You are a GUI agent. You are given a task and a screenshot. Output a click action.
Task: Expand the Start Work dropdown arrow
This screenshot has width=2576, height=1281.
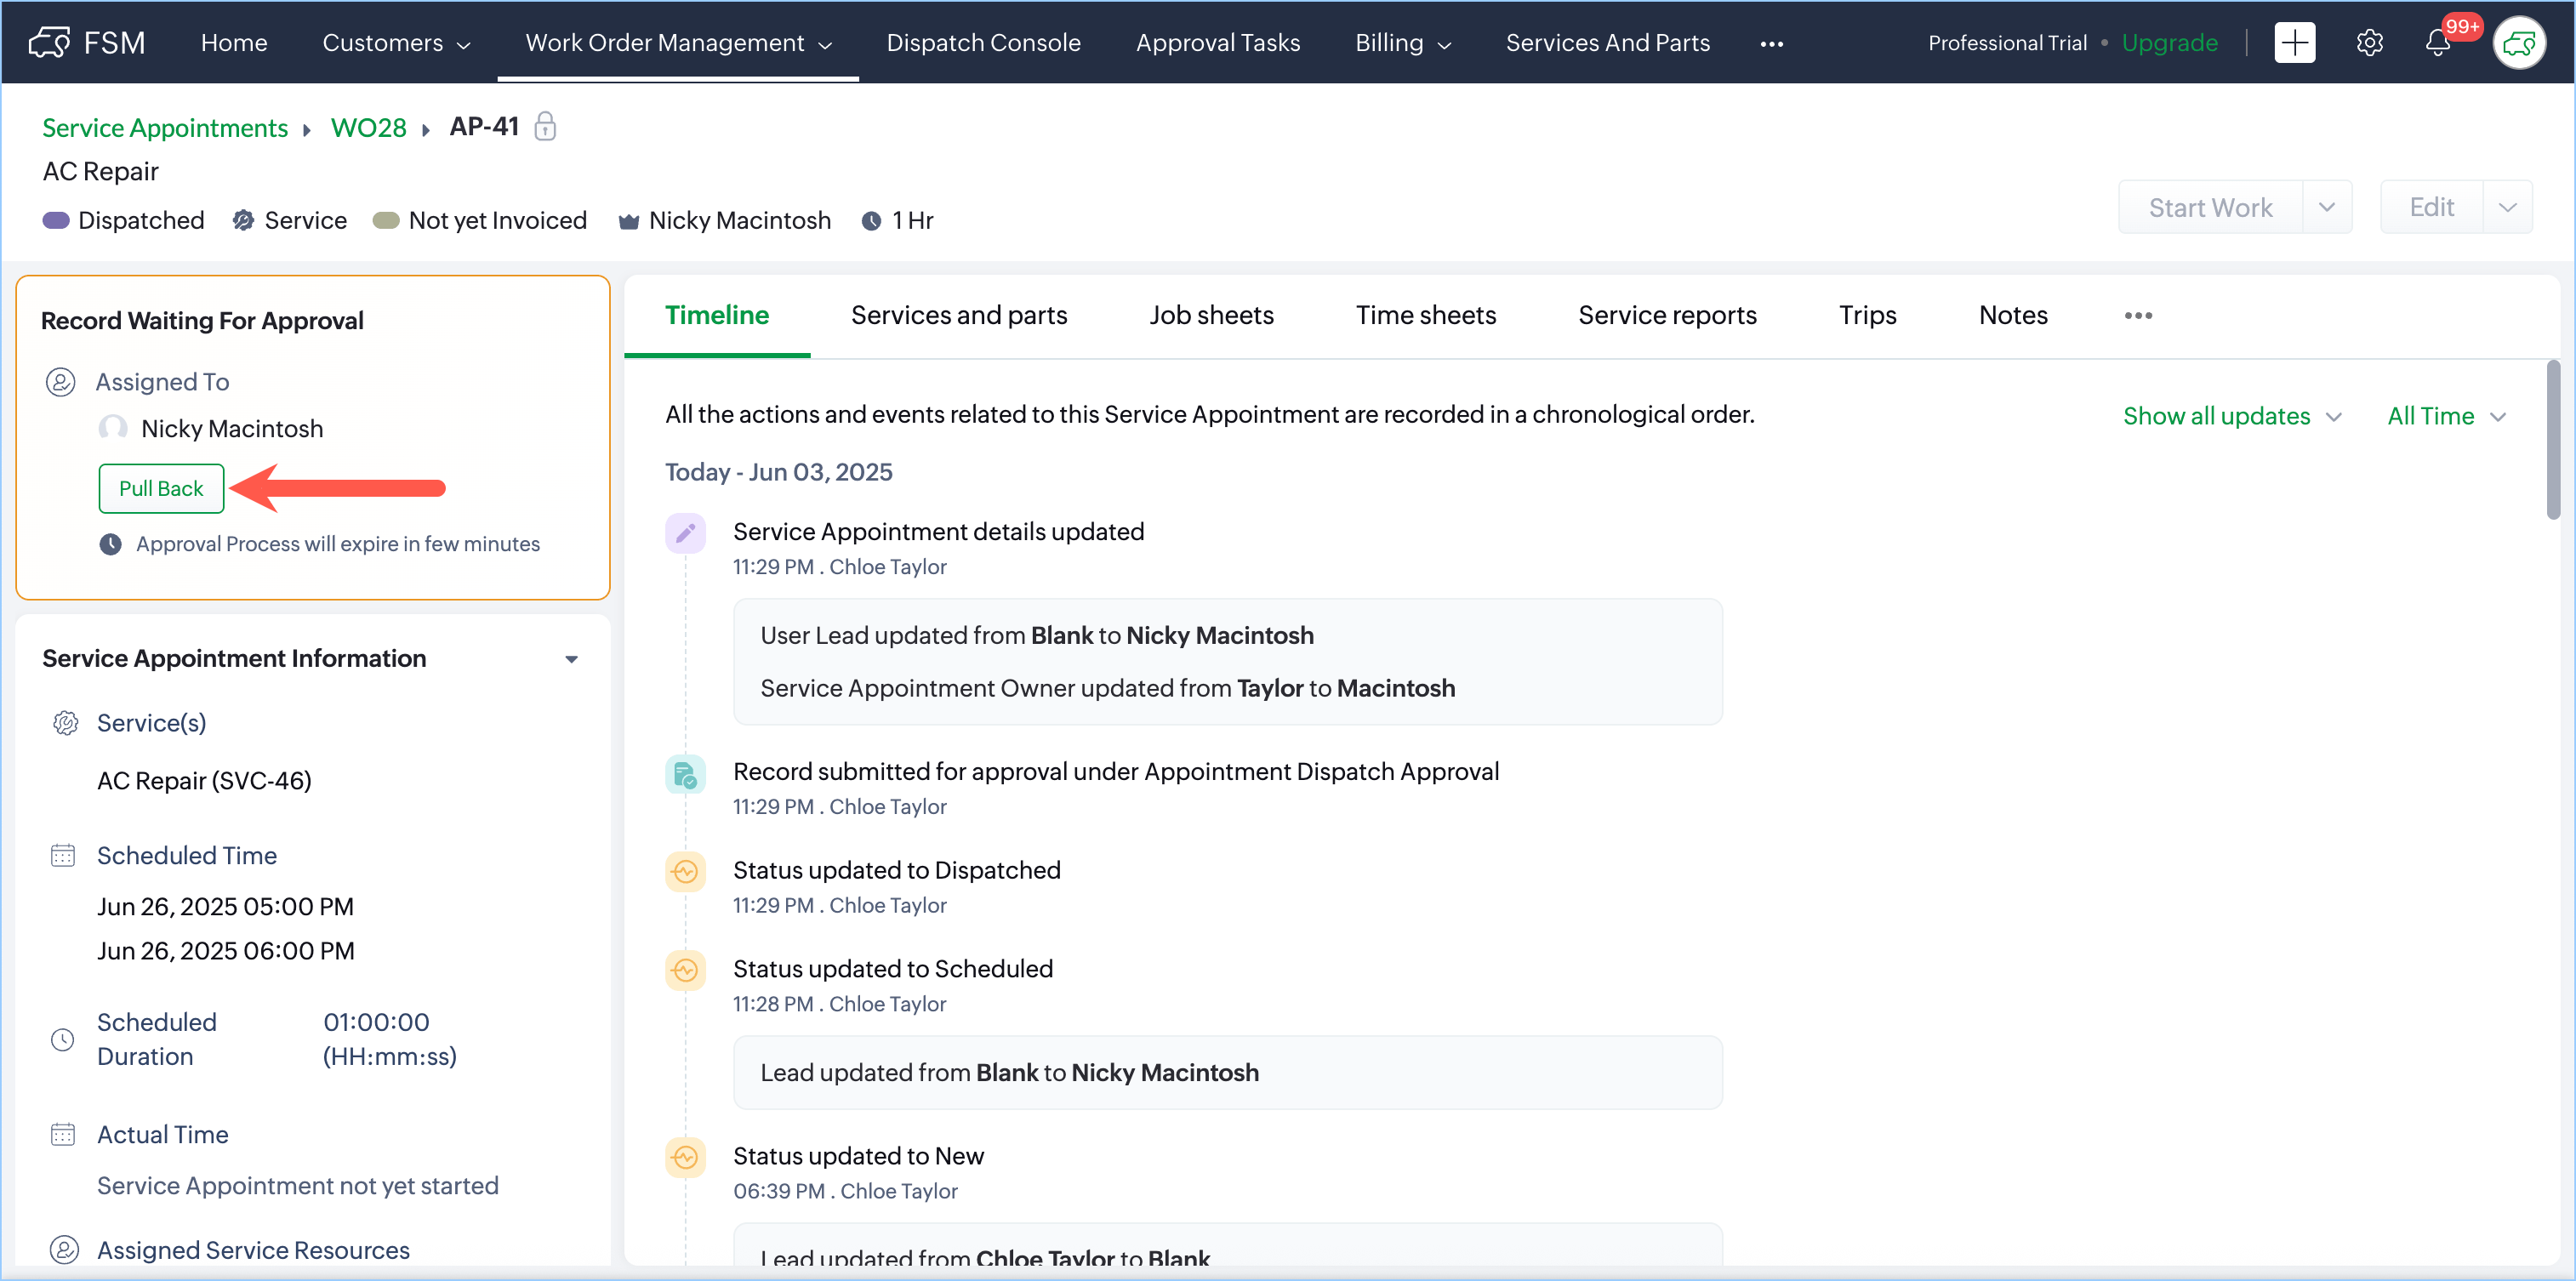tap(2326, 208)
